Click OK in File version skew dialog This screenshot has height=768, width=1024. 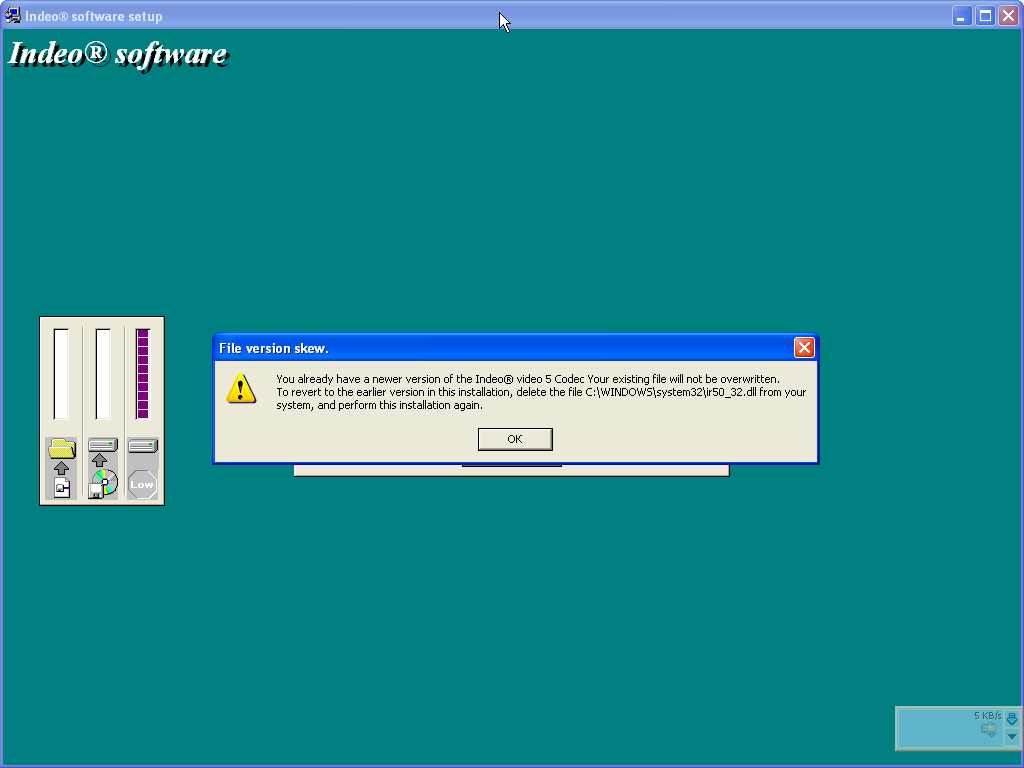point(515,439)
